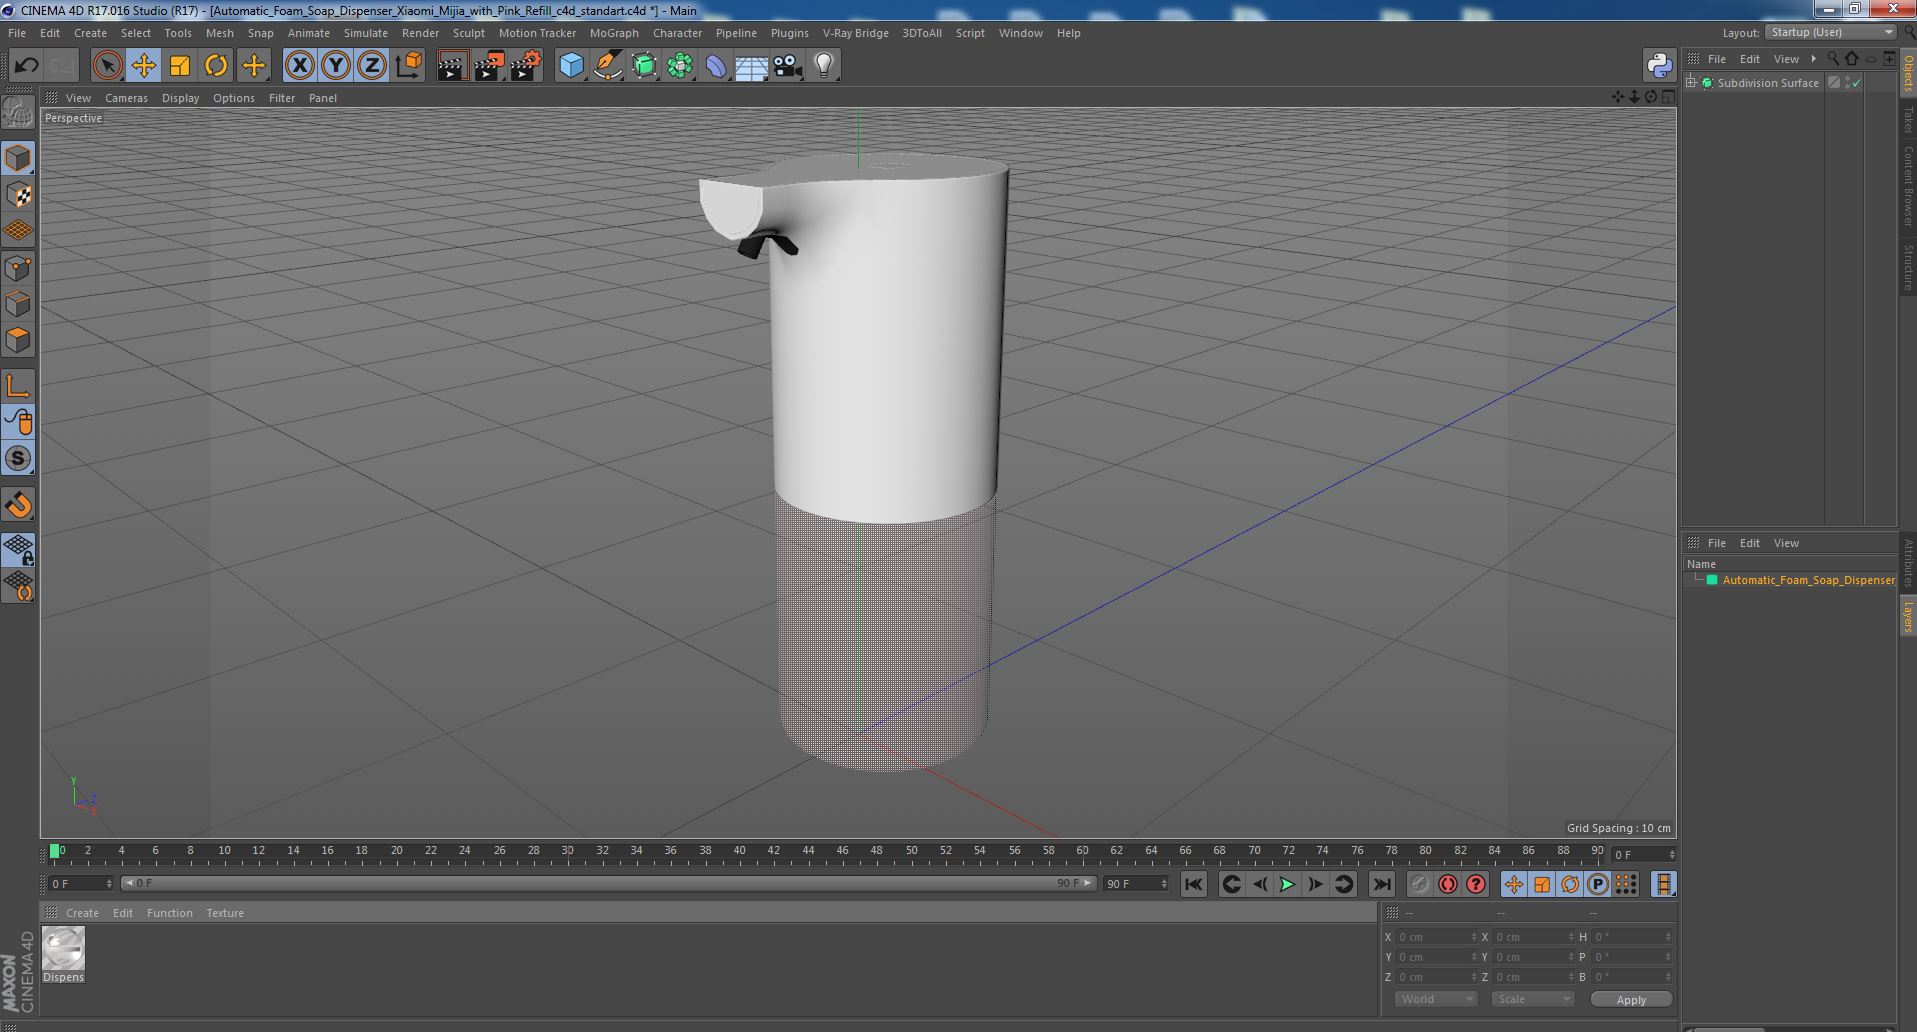Toggle Enable Snap icon

pyautogui.click(x=18, y=458)
